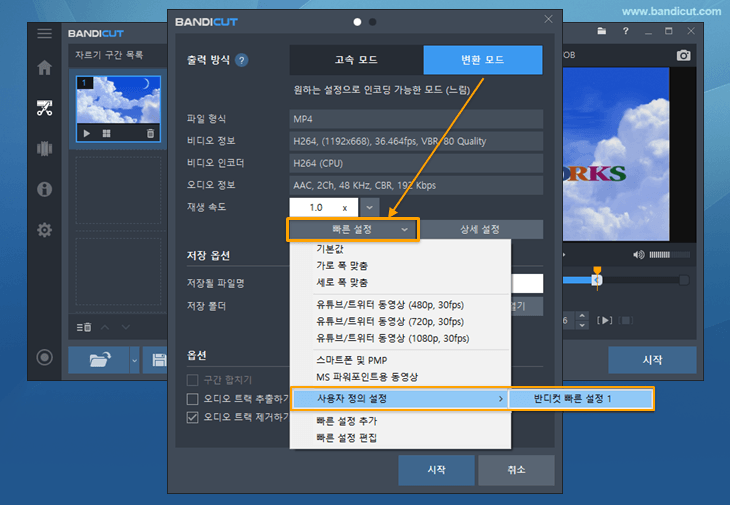Select the Join mode icon in sidebar
Viewport: 730px width, 505px height.
(x=44, y=148)
